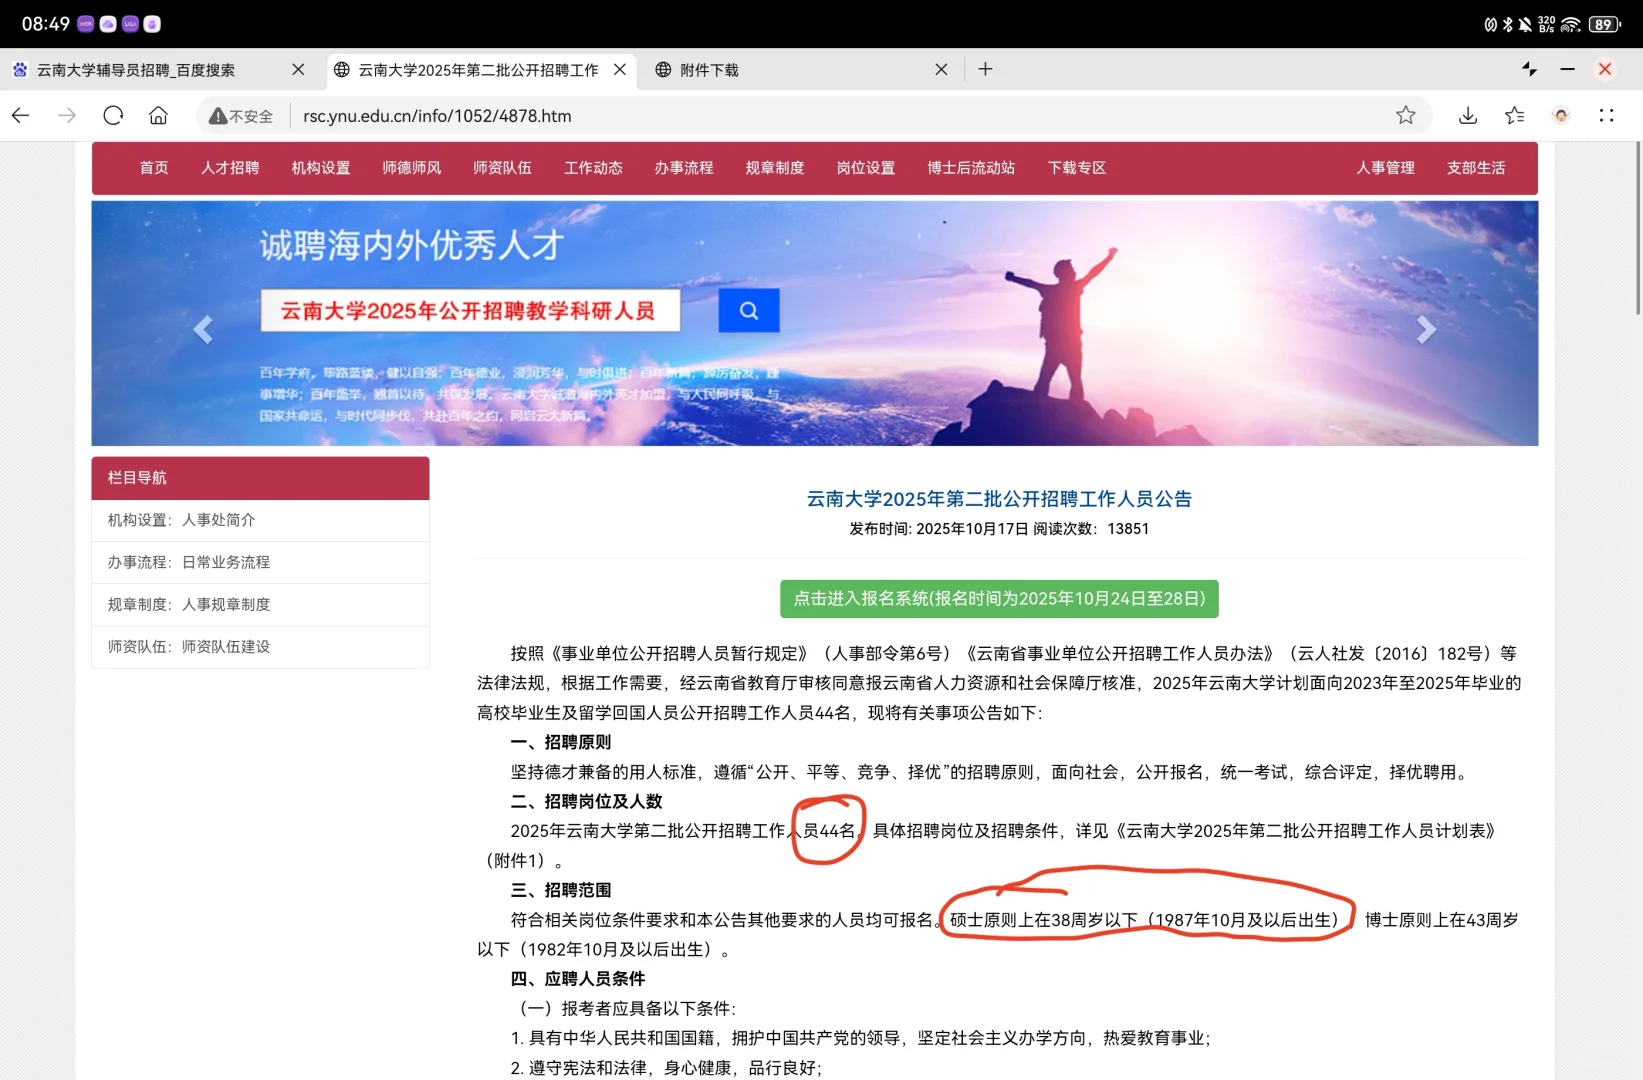Close the 附件下载 tab
1643x1080 pixels.
tap(941, 69)
